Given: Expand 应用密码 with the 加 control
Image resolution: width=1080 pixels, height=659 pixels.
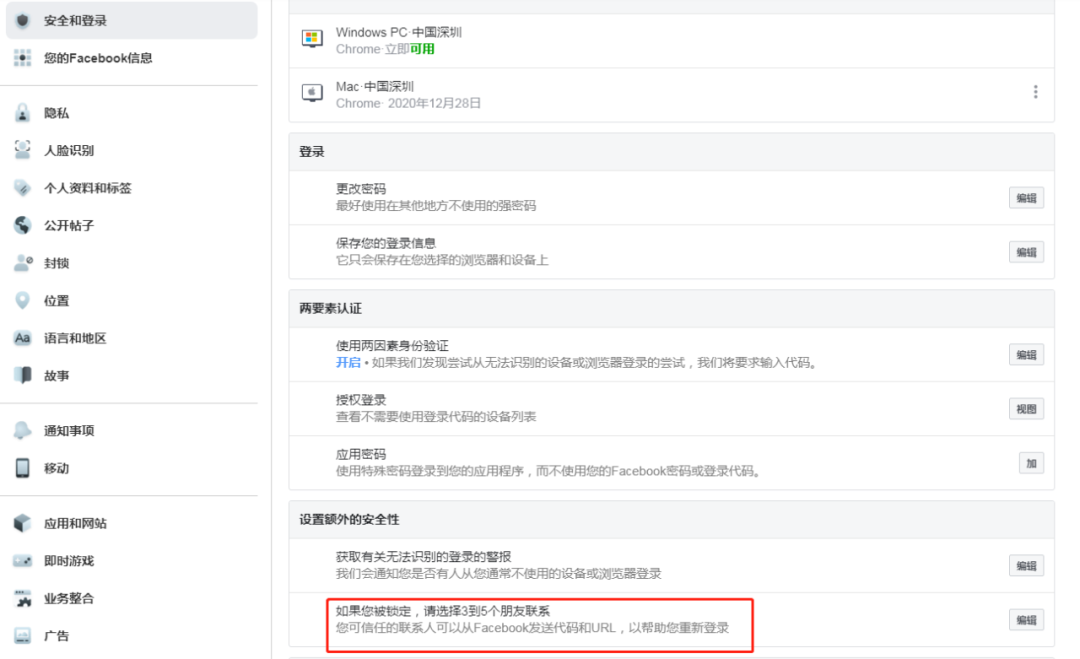Looking at the screenshot, I should tap(1031, 462).
